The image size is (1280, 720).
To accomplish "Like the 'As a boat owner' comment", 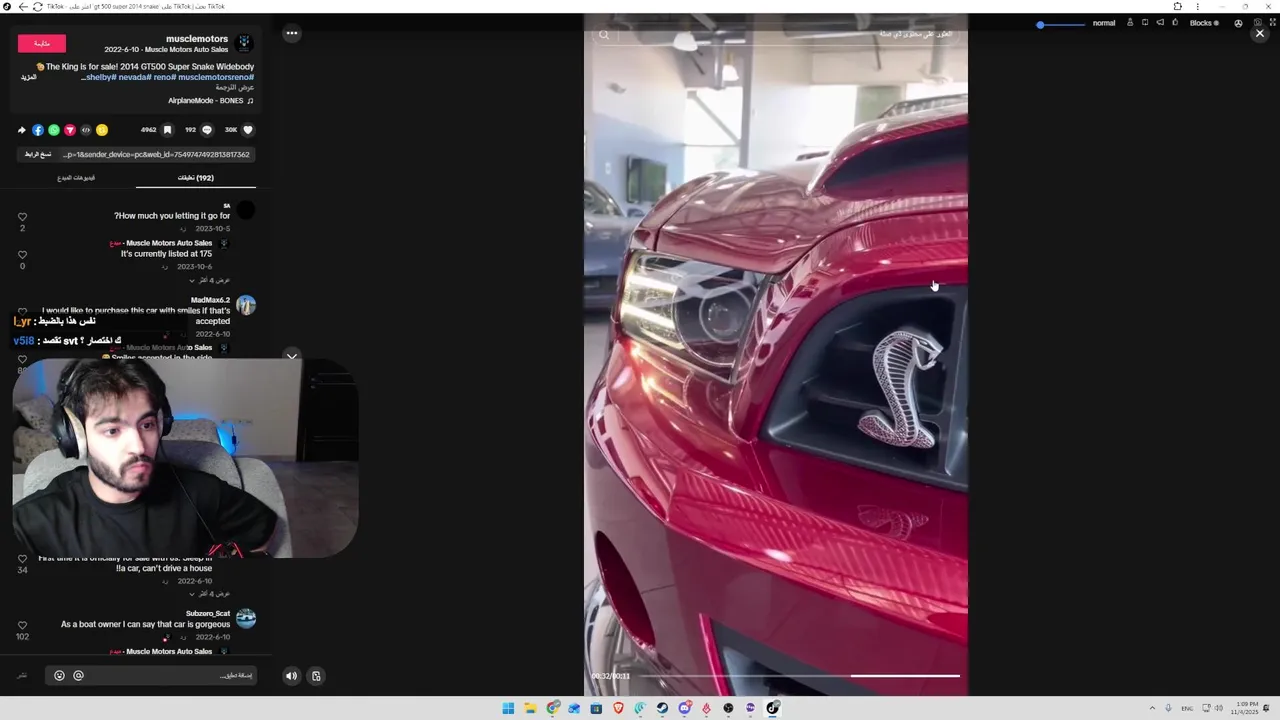I will pyautogui.click(x=22, y=626).
